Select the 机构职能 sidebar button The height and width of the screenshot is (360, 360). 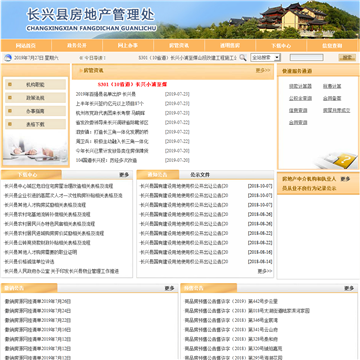(35, 85)
